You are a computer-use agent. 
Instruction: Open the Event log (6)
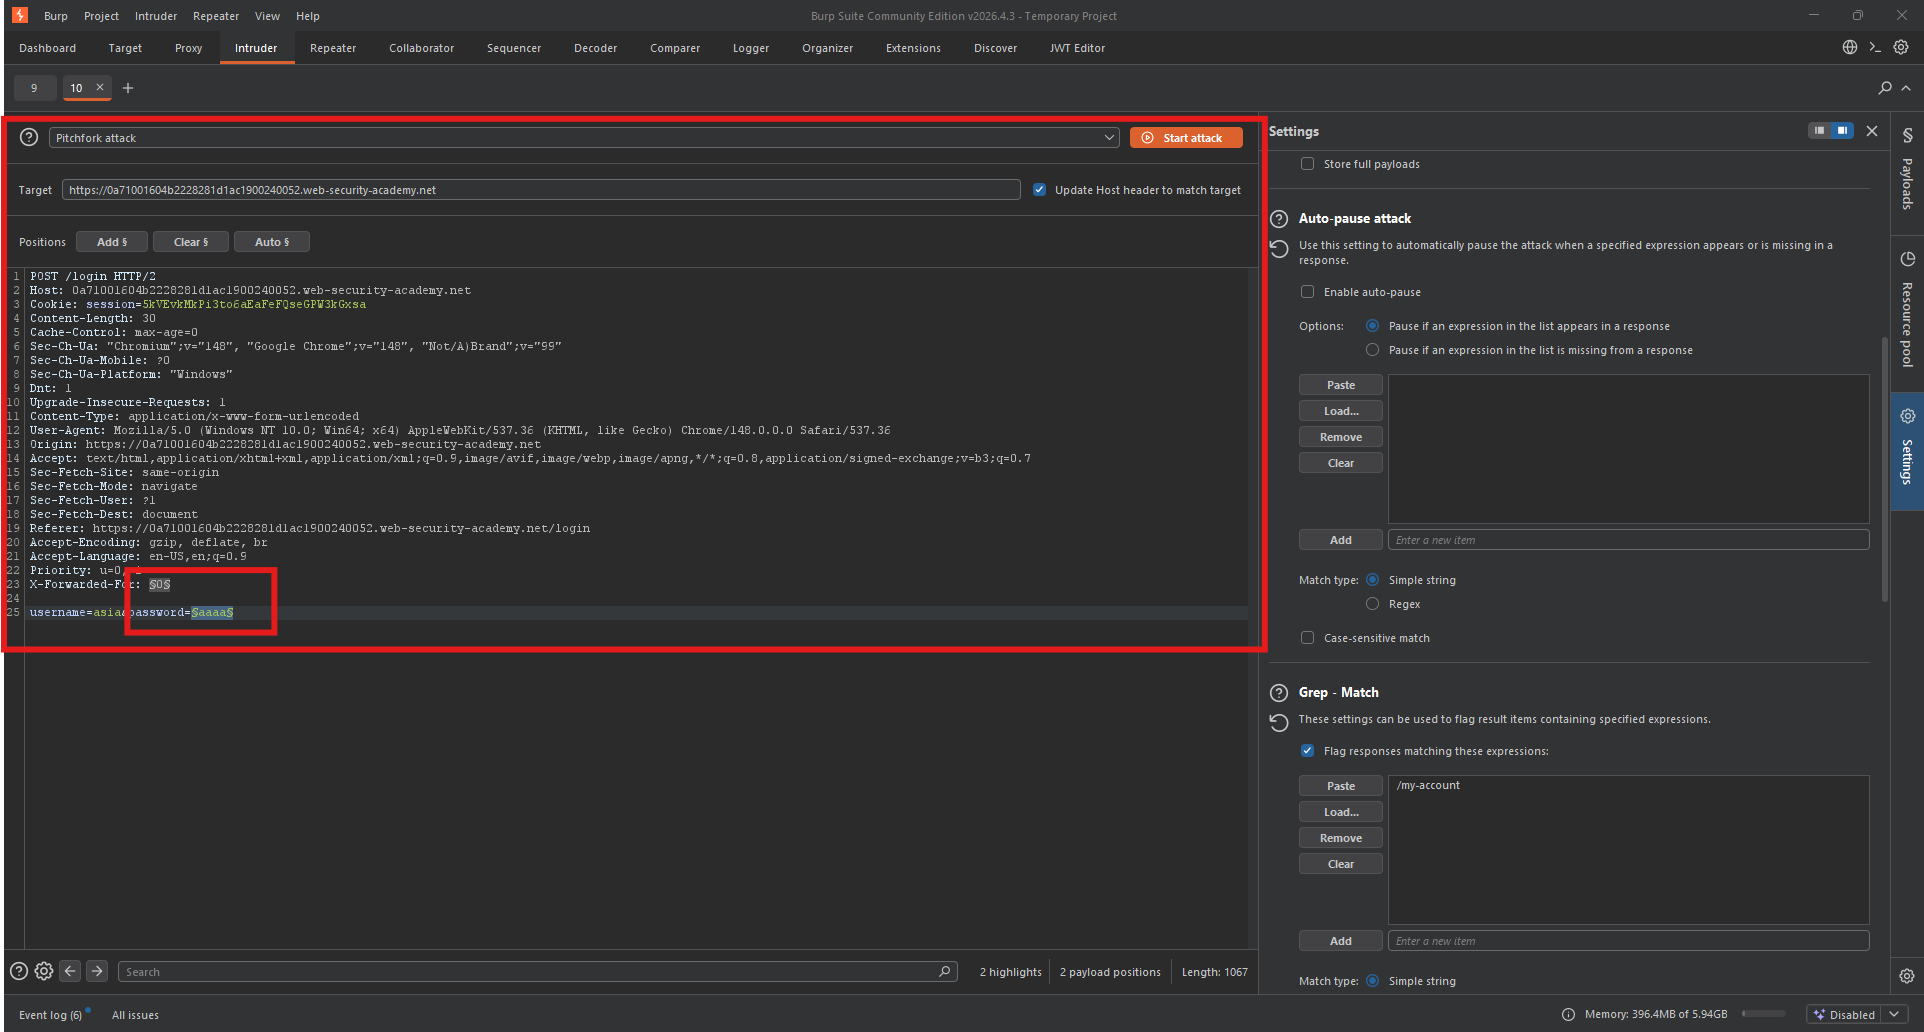[x=50, y=1015]
